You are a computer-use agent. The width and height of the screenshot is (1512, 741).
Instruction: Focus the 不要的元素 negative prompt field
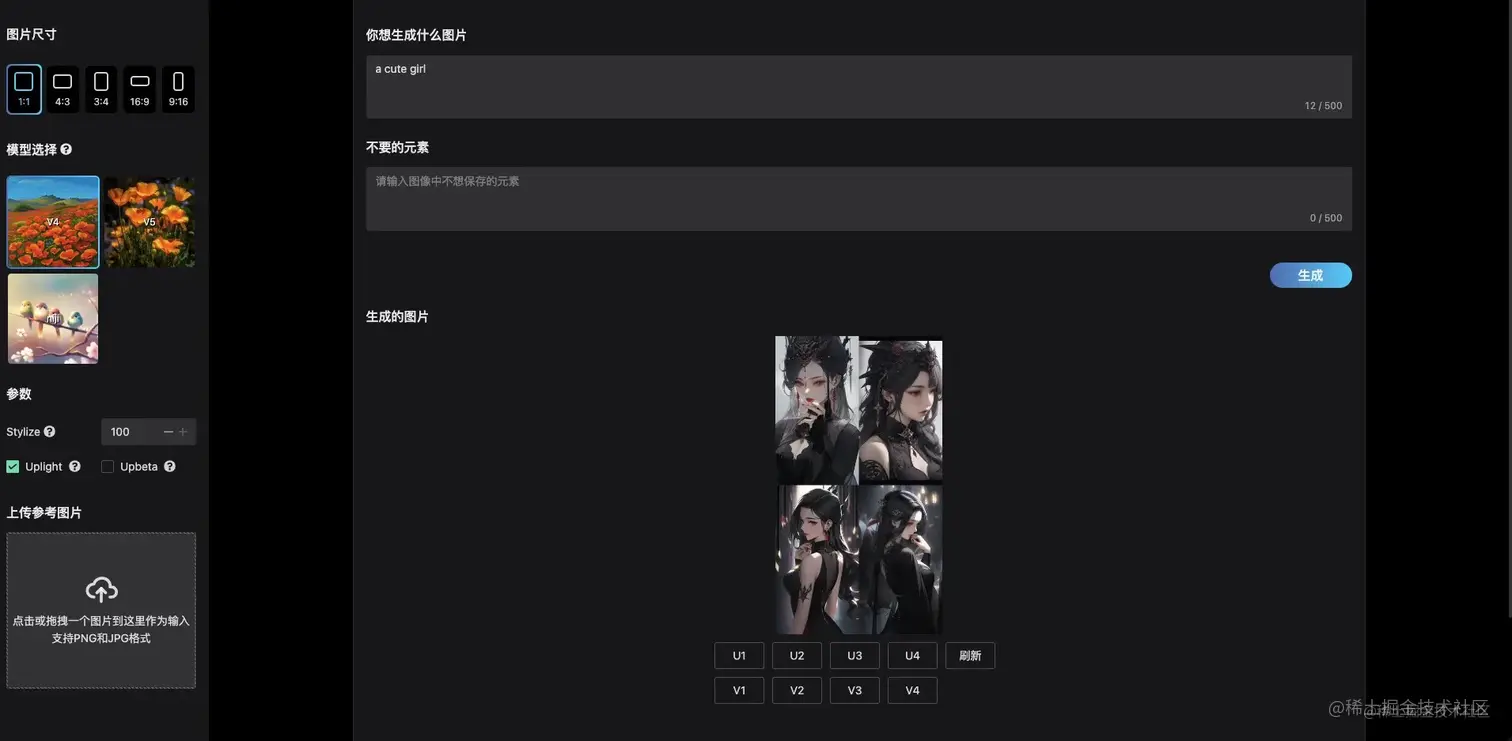point(859,199)
